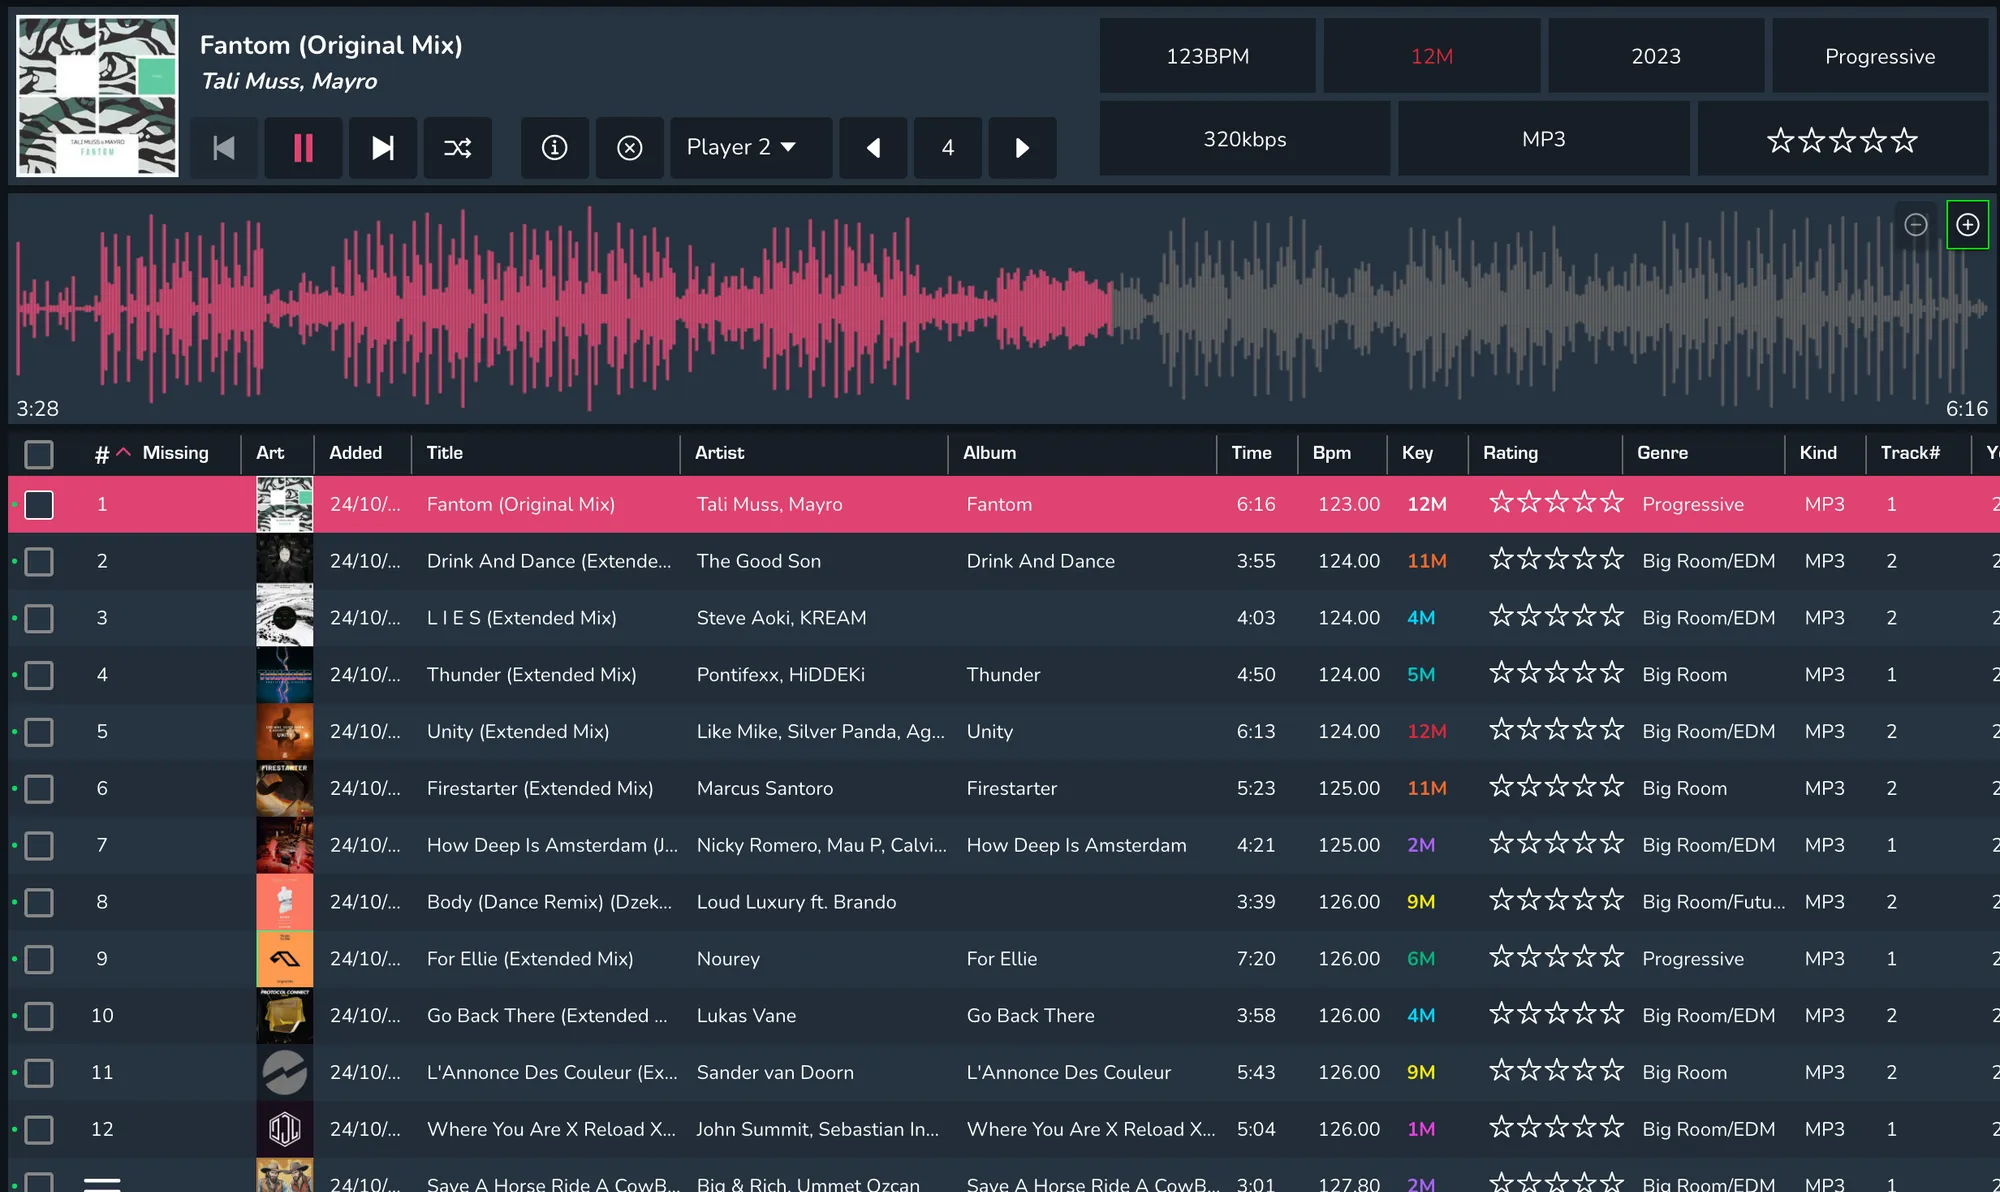Enable shuffle playback mode
Viewport: 2000px width, 1192px height.
pyautogui.click(x=458, y=148)
